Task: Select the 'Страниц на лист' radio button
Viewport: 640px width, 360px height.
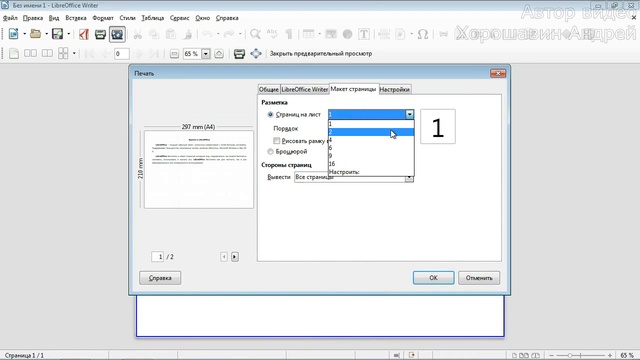Action: pyautogui.click(x=270, y=115)
